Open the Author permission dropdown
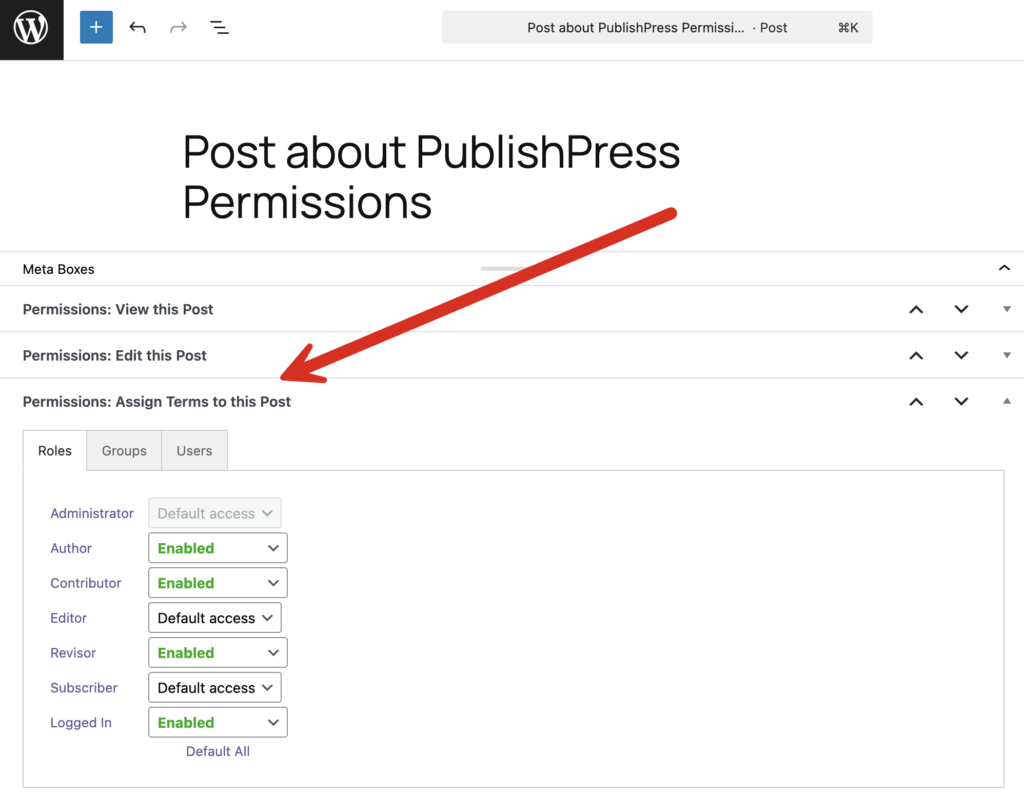 [218, 548]
